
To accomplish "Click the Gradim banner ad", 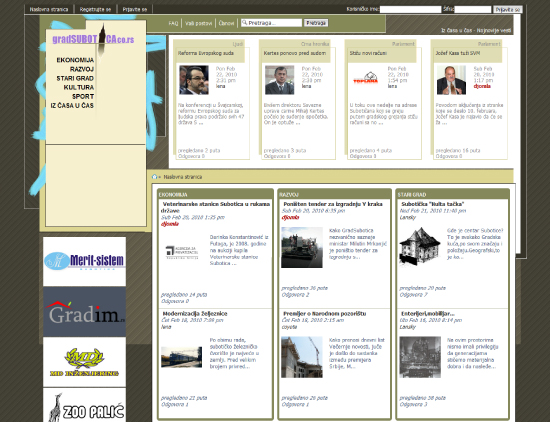I will (84, 312).
